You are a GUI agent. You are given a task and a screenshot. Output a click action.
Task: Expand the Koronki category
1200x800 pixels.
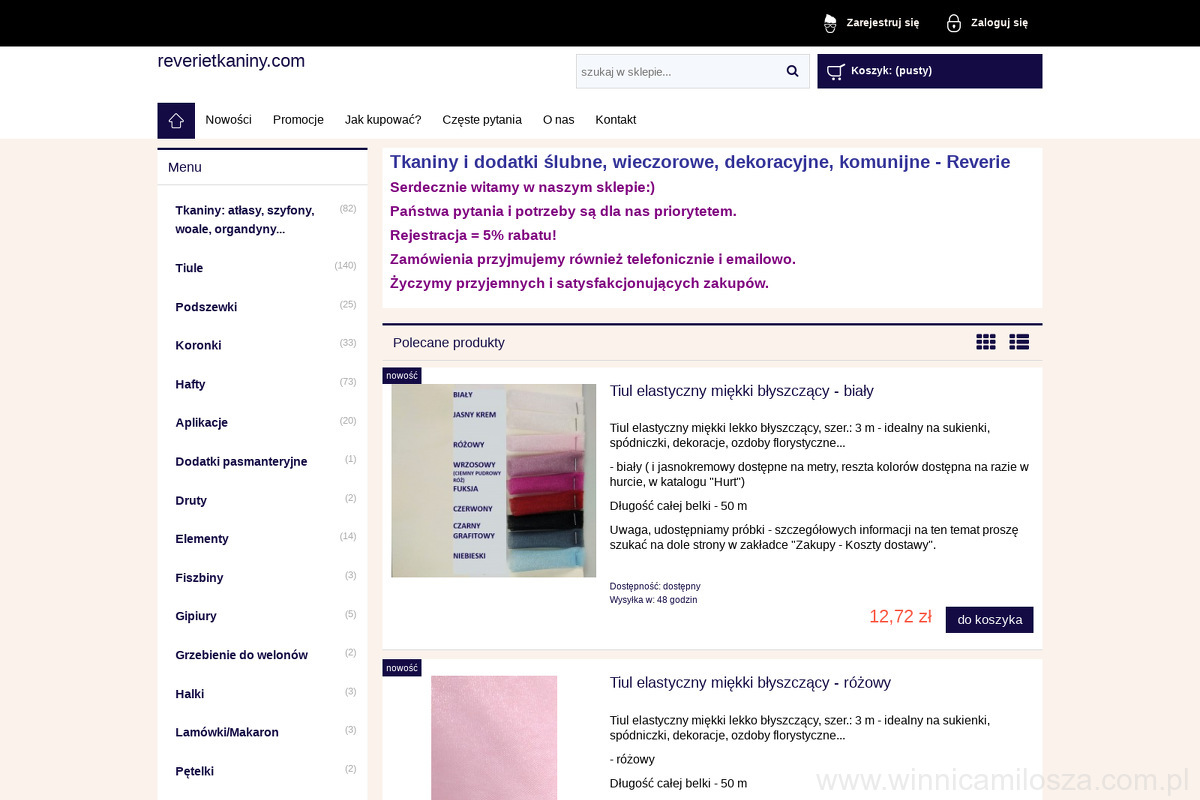pyautogui.click(x=198, y=345)
